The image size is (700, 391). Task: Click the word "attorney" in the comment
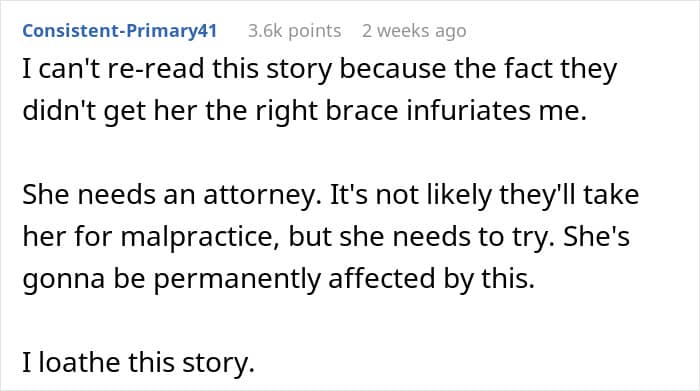pos(262,195)
